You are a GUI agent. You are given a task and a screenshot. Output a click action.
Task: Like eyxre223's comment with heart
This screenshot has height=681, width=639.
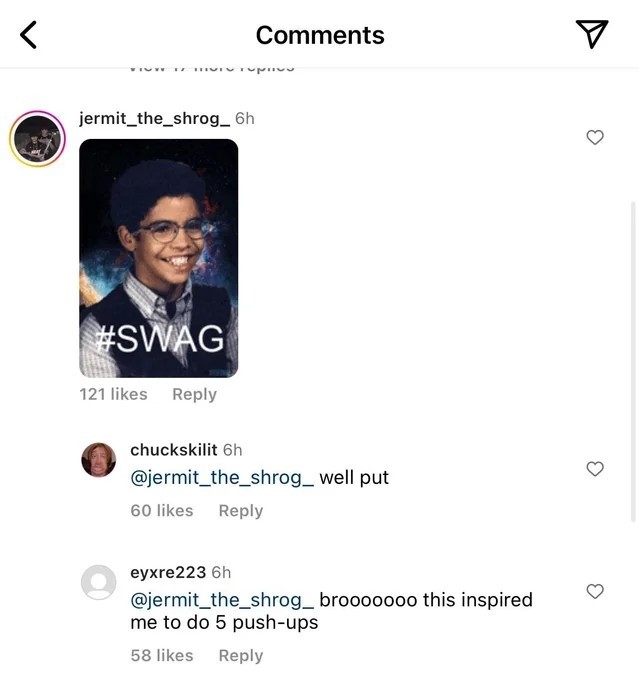[x=595, y=591]
